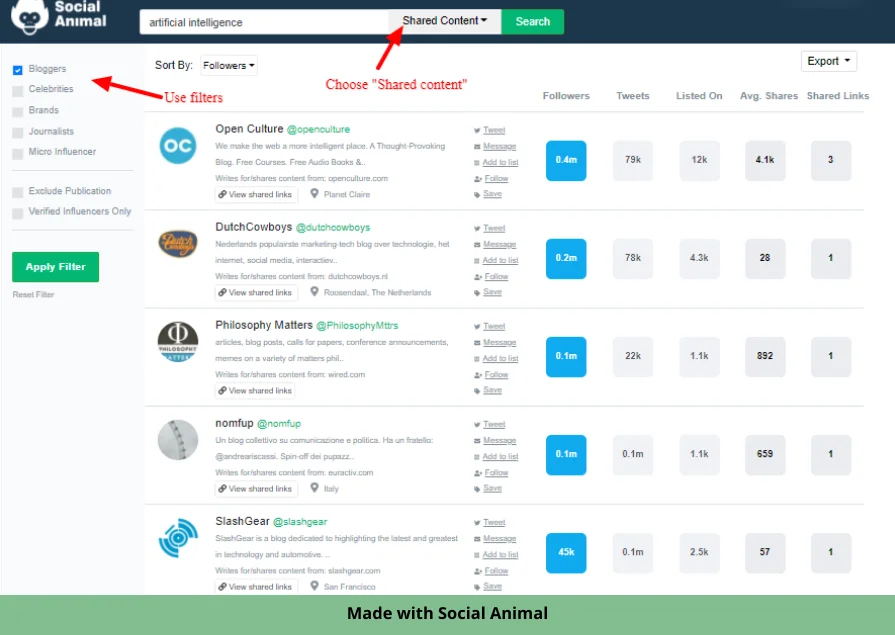Open the Shared Content search type dropdown
Screen dimensions: 895x635
coord(445,21)
